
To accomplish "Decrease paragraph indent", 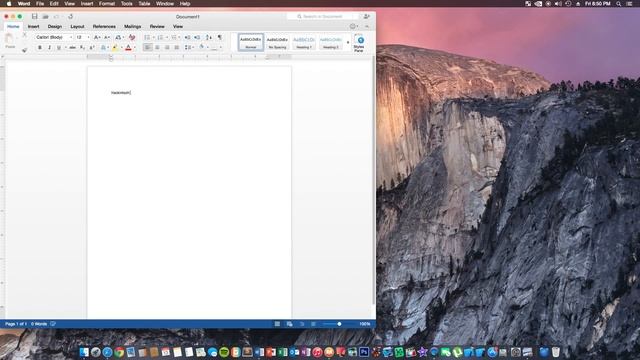I will coord(187,37).
